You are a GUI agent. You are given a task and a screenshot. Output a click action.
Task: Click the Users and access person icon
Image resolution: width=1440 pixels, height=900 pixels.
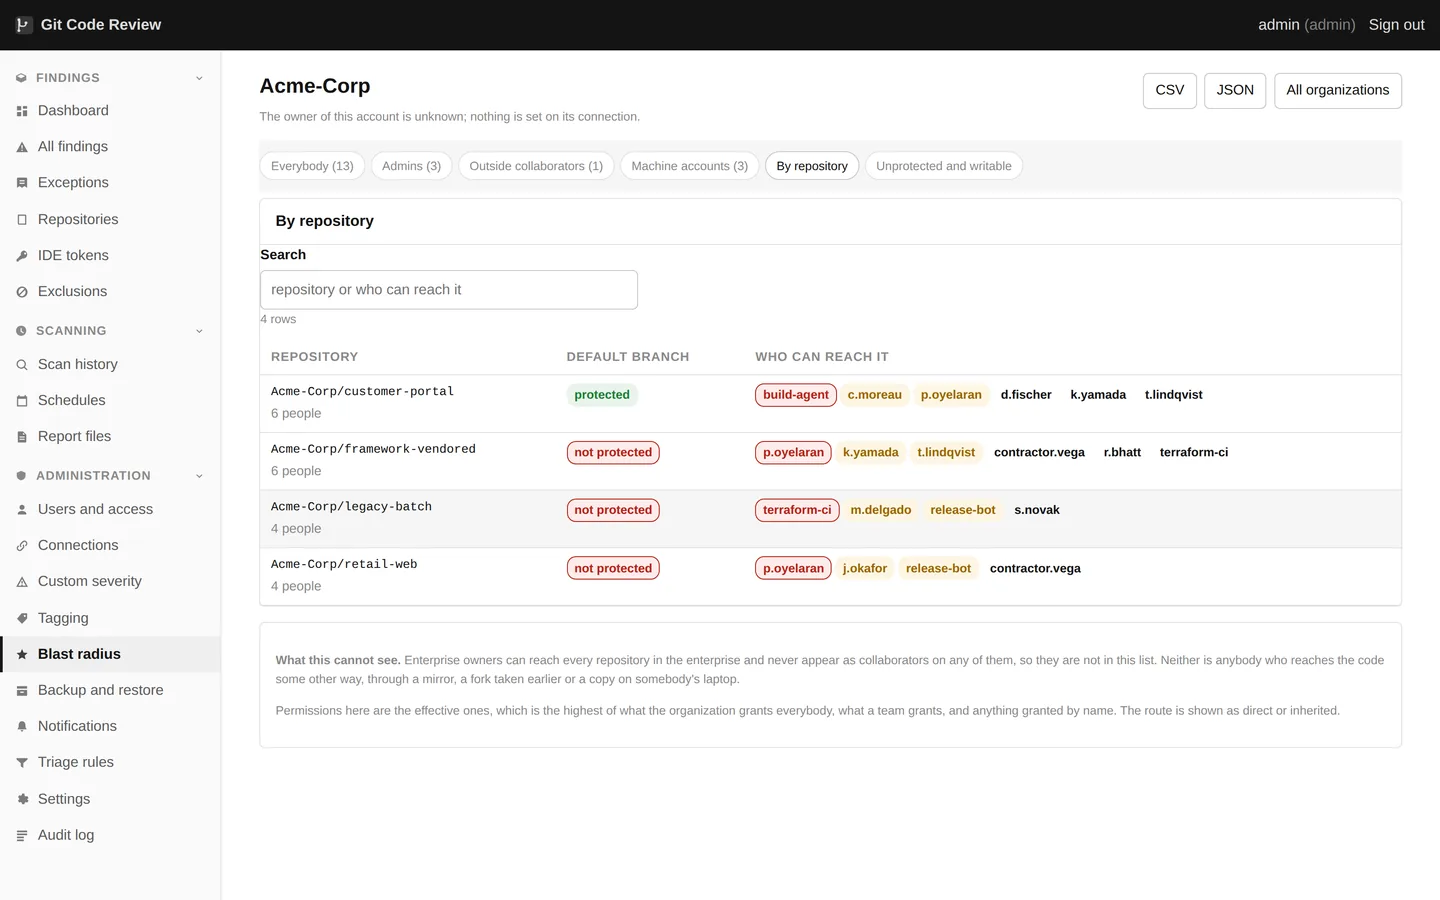tap(22, 510)
